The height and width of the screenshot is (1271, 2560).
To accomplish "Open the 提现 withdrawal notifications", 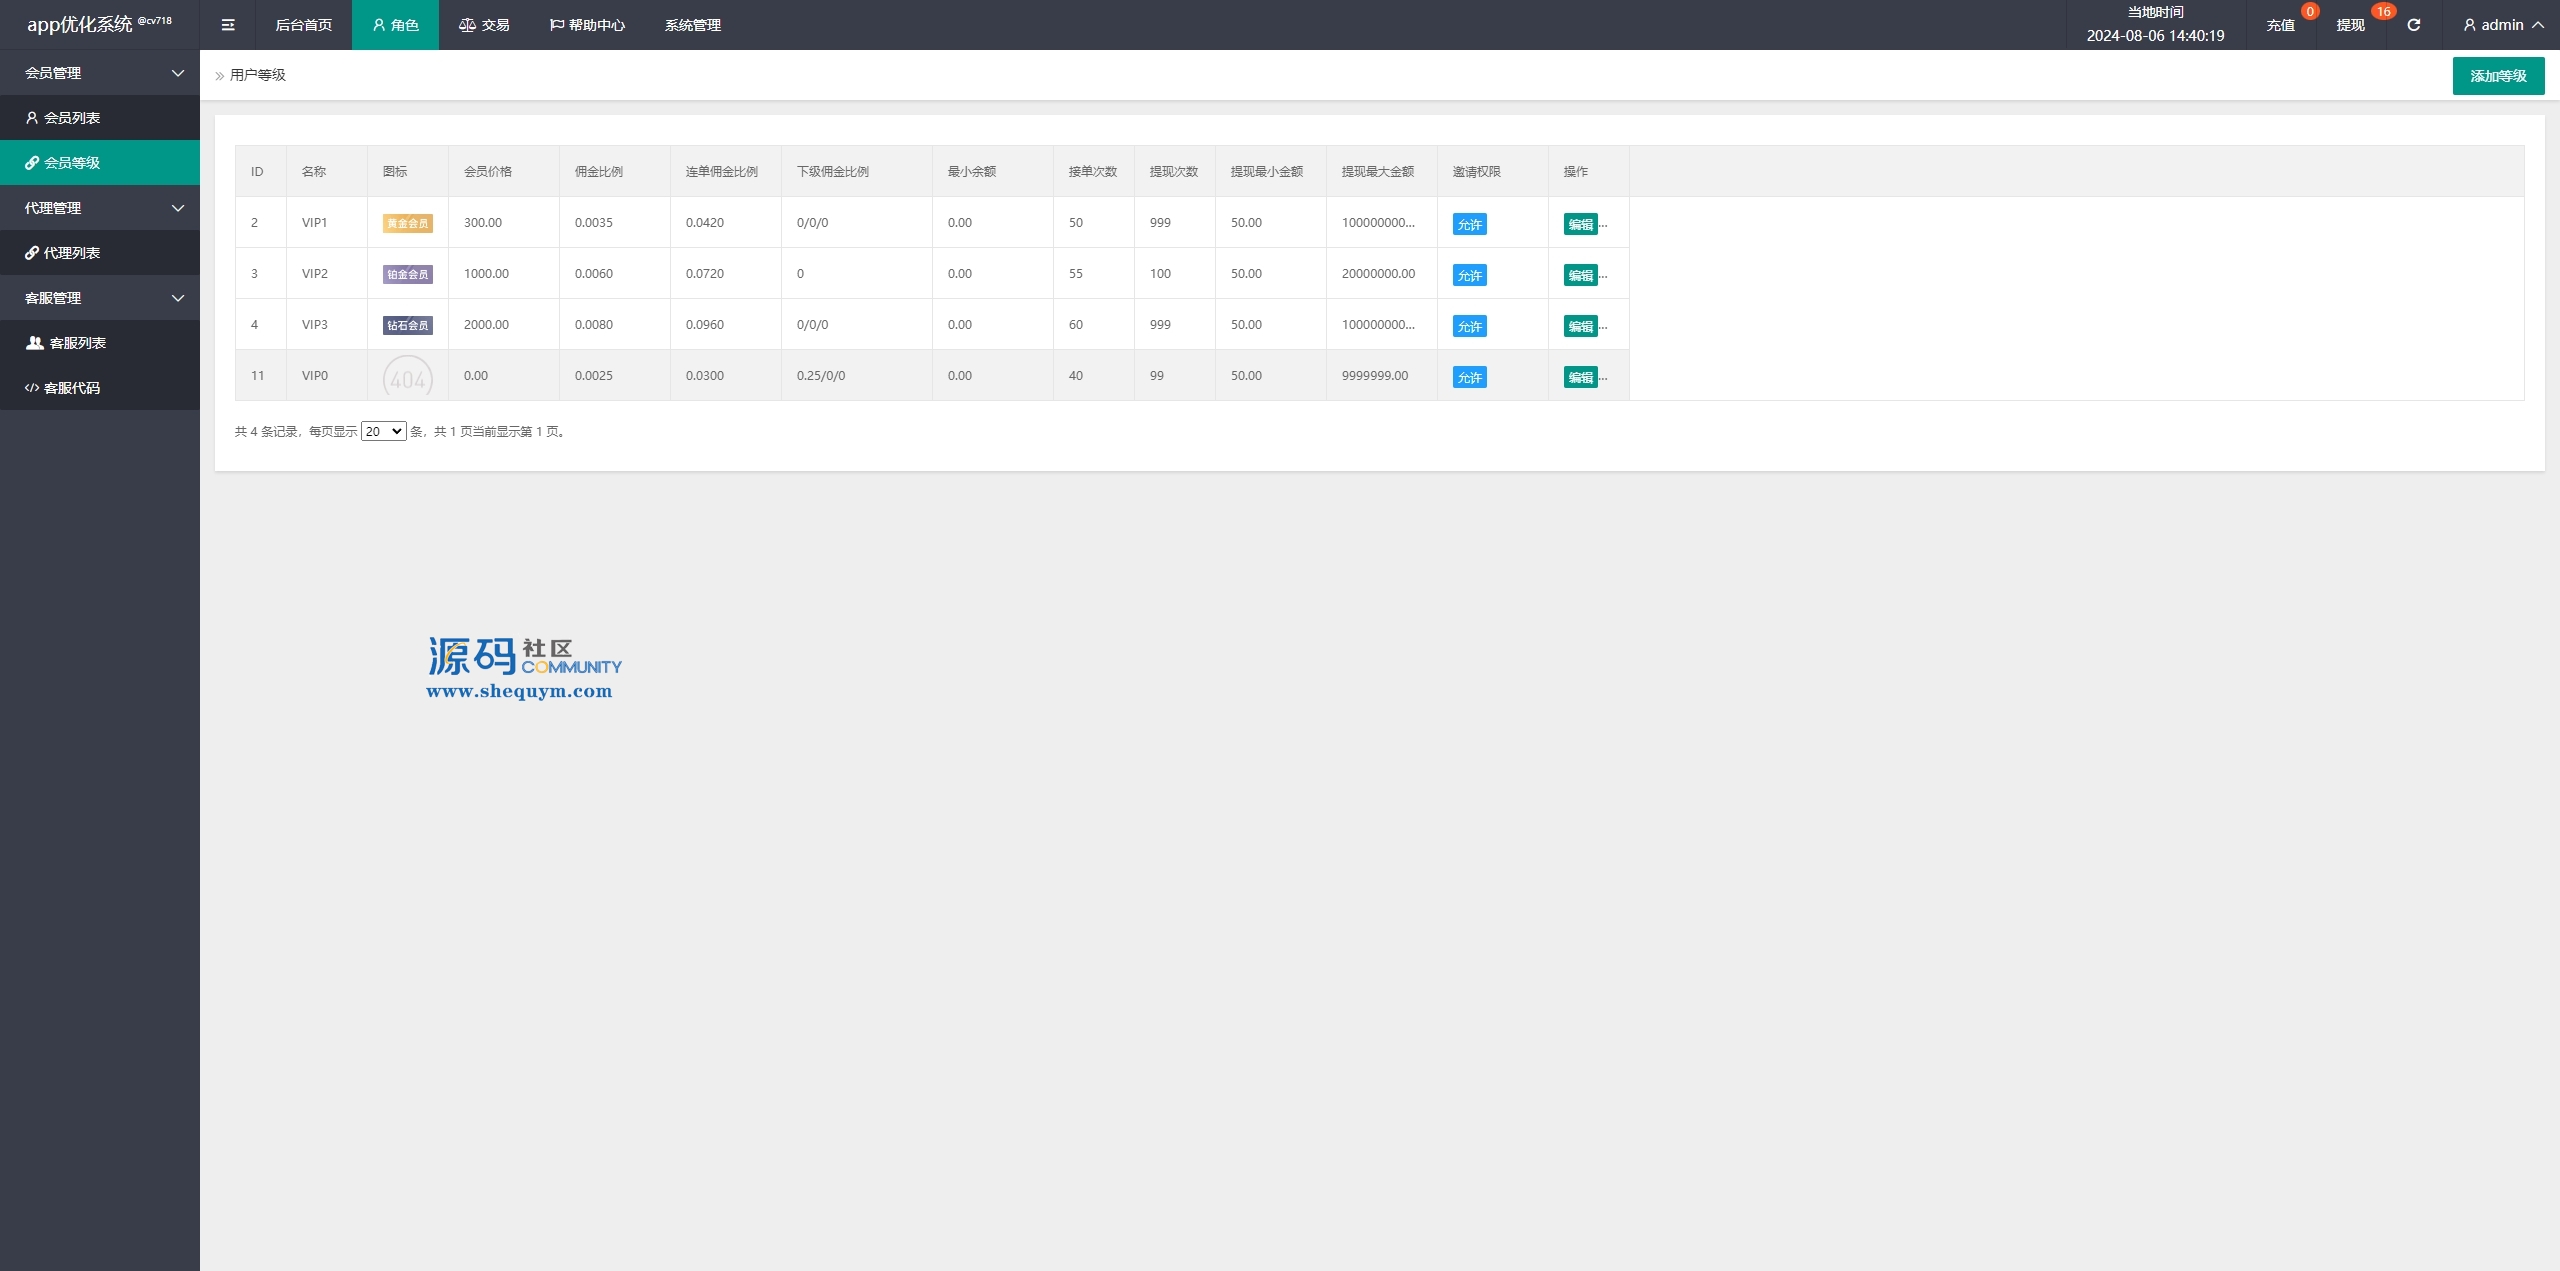I will (x=2350, y=25).
